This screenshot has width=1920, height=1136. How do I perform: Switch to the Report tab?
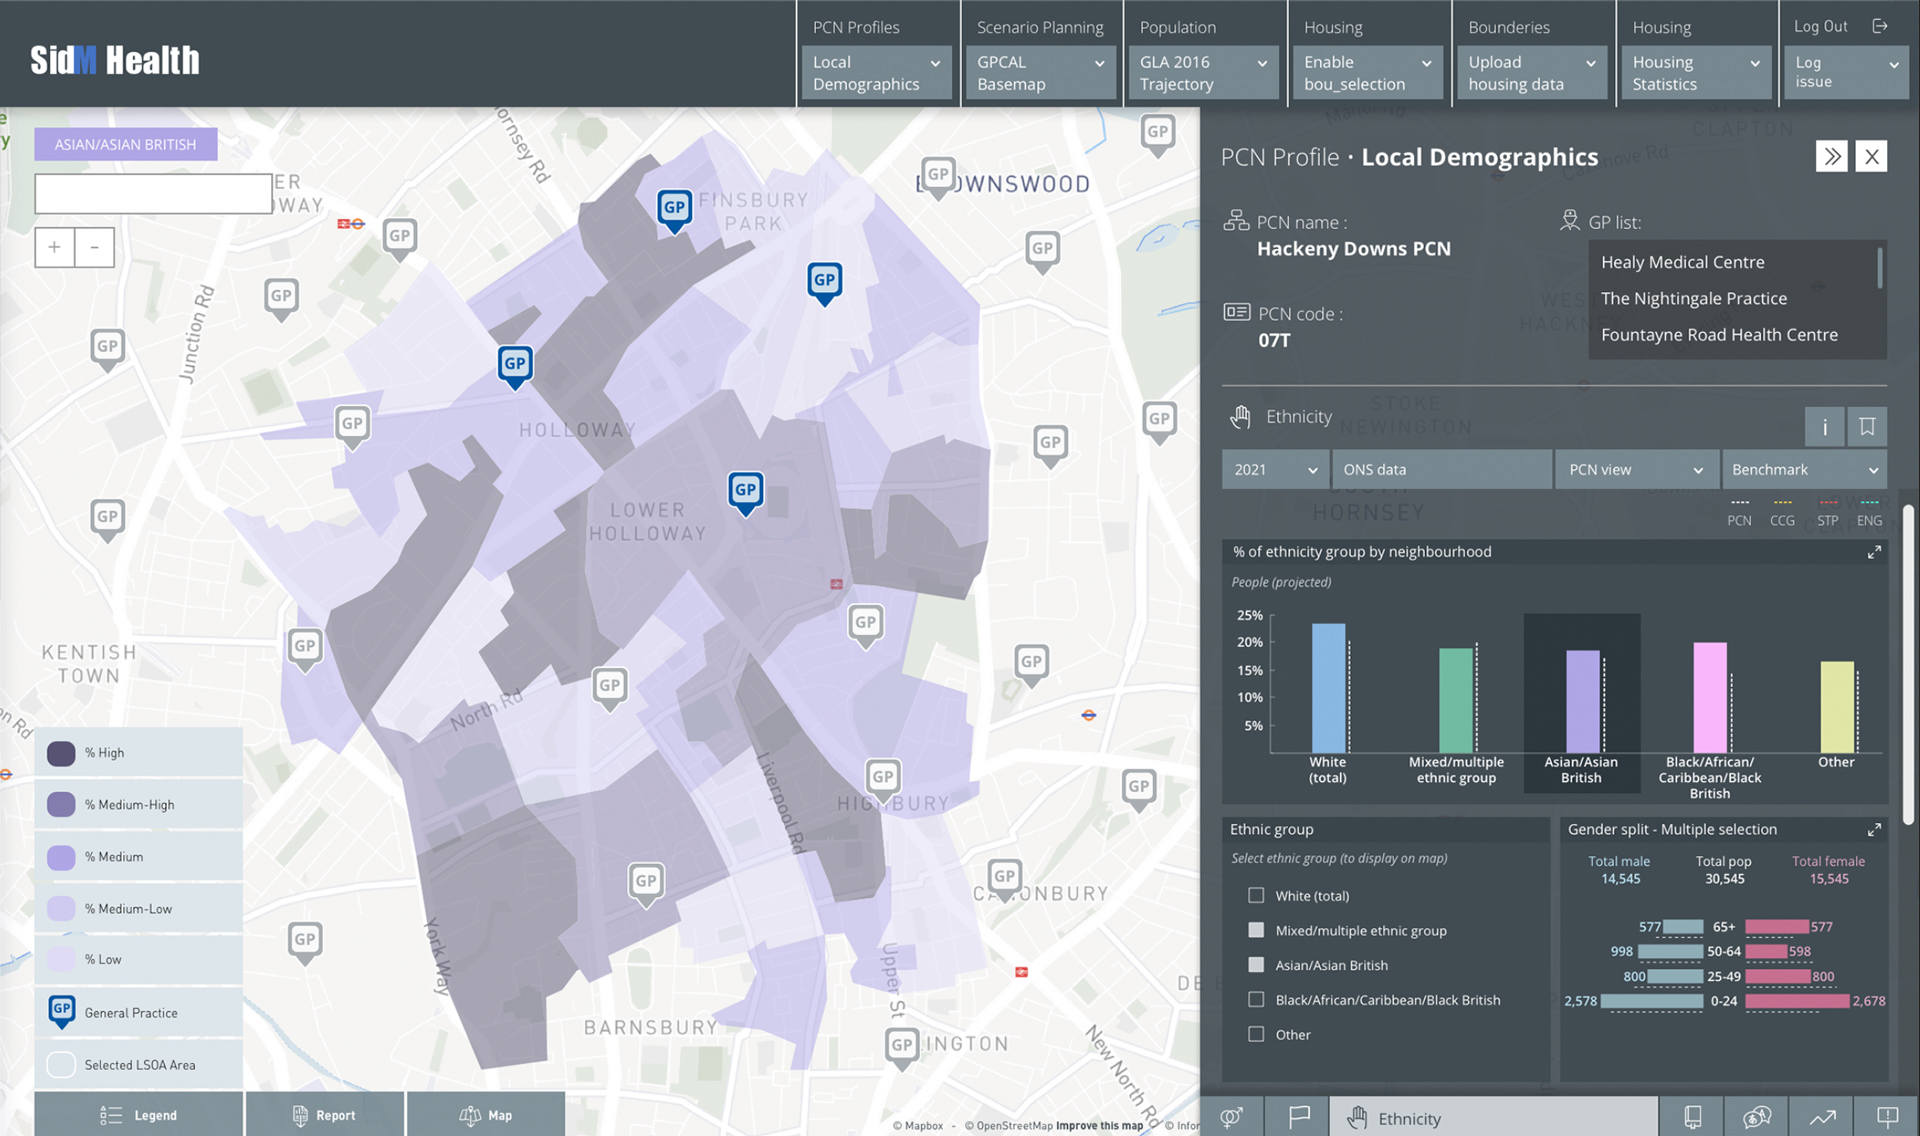[324, 1115]
